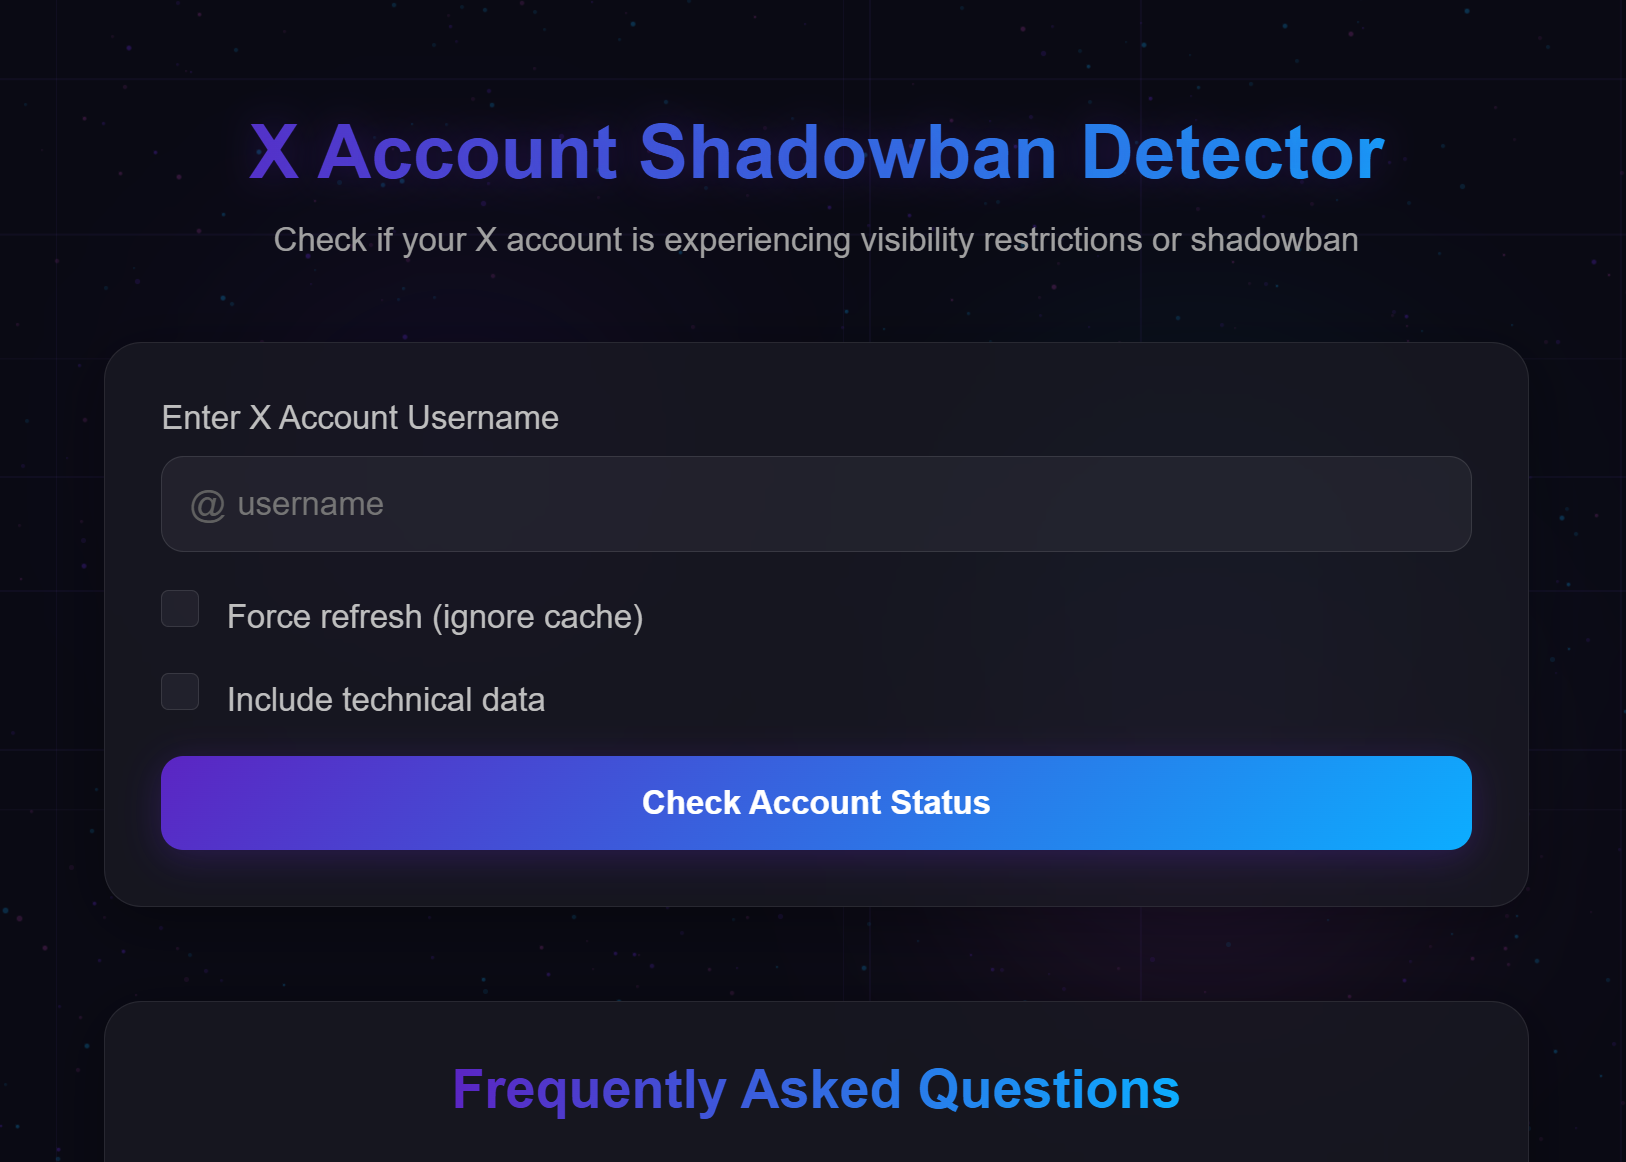Enable the Force refresh (ignore cache) option
The image size is (1626, 1162).
[x=180, y=608]
